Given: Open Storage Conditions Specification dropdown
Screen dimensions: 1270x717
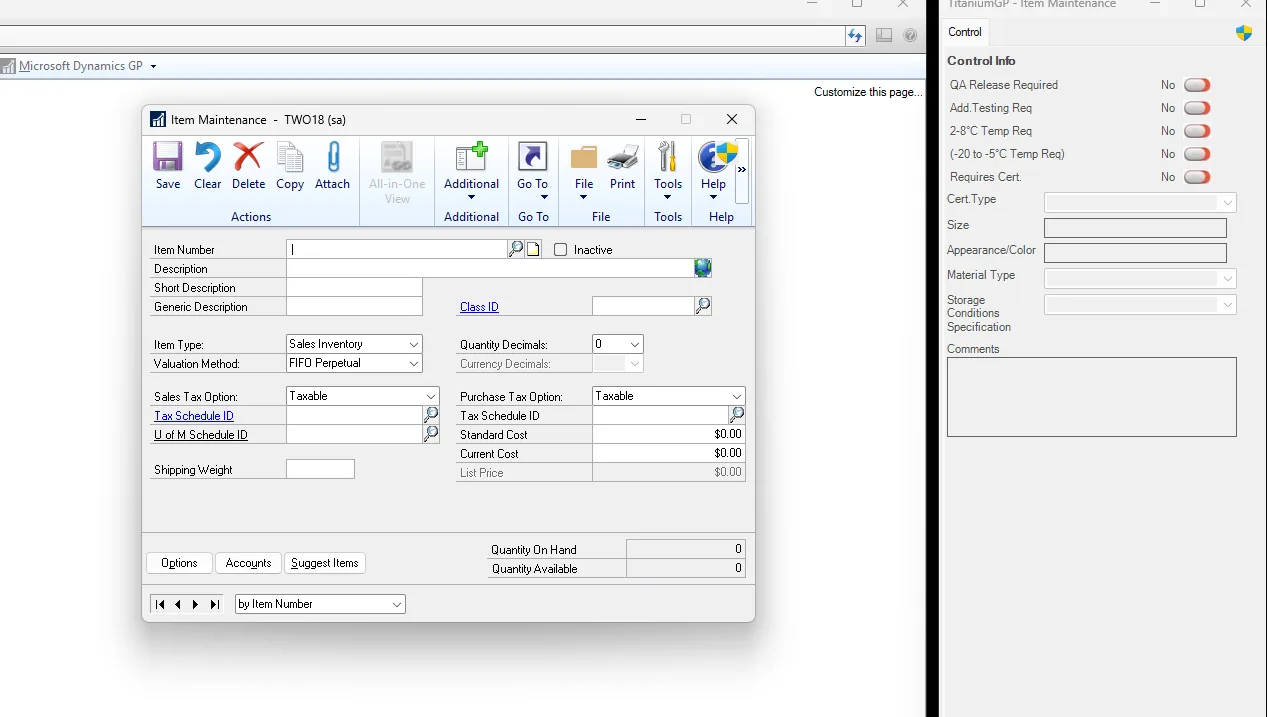Looking at the screenshot, I should click(1228, 304).
